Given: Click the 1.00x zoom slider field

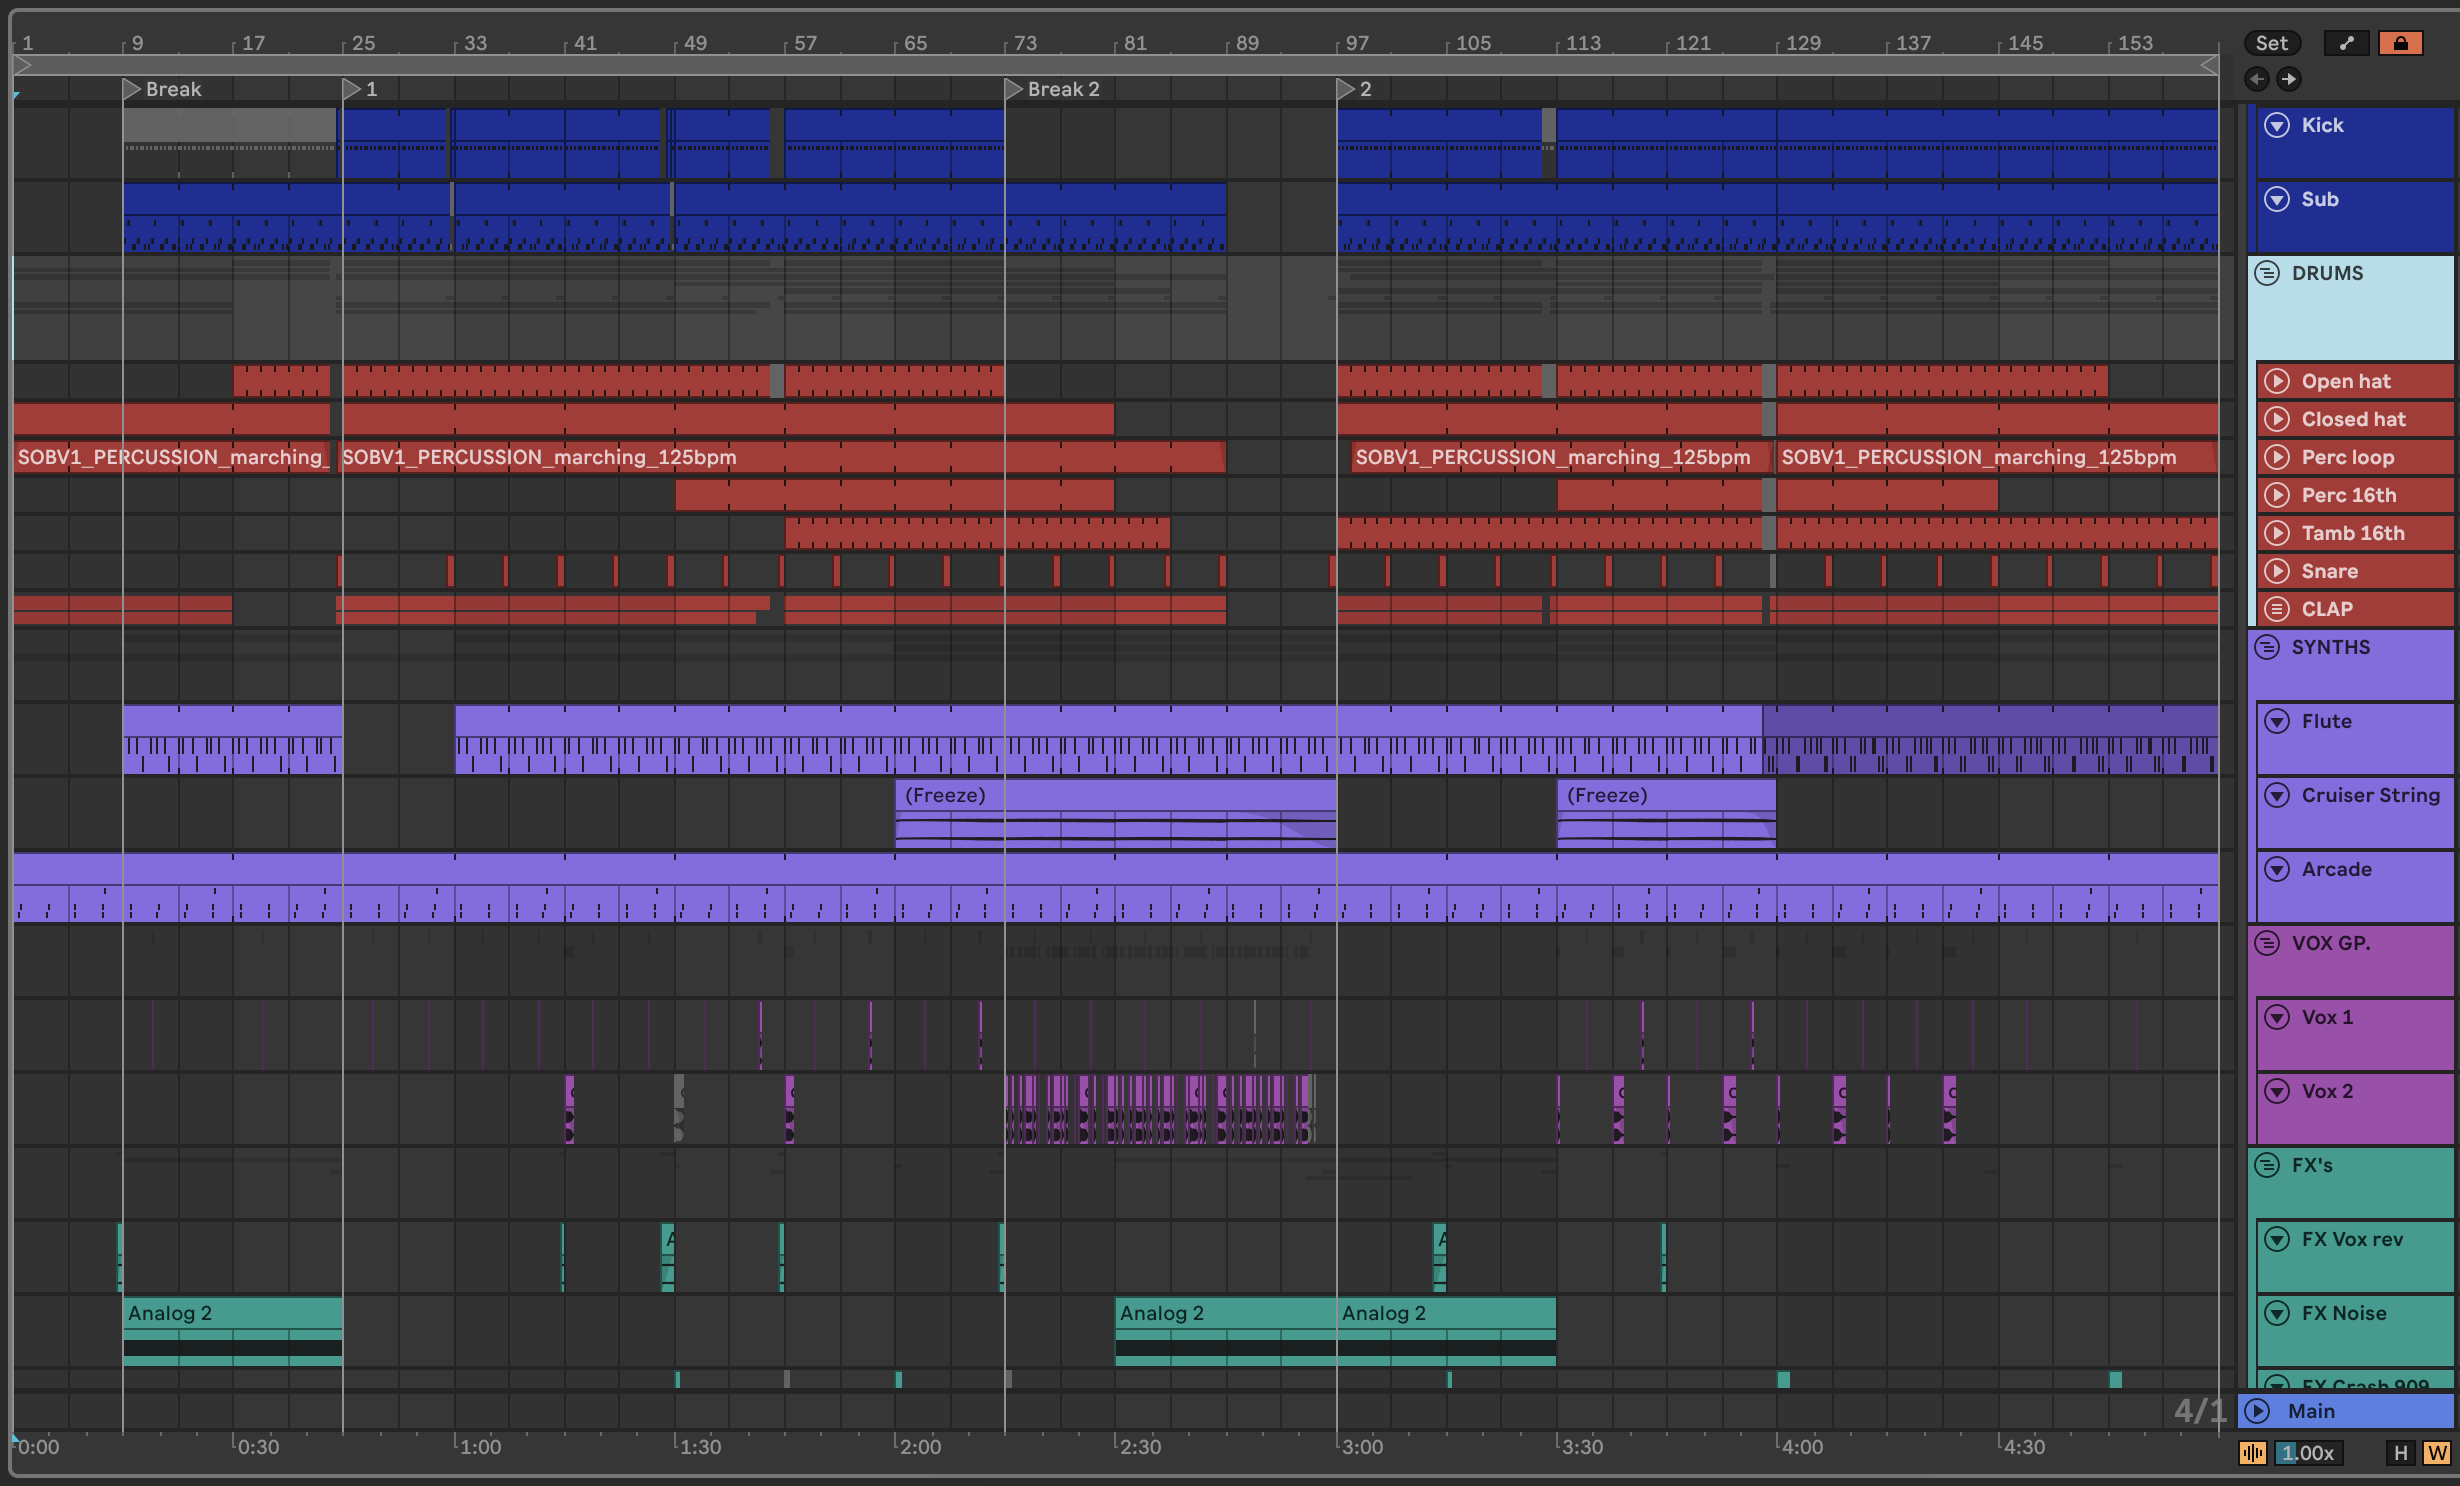Looking at the screenshot, I should pos(2308,1453).
